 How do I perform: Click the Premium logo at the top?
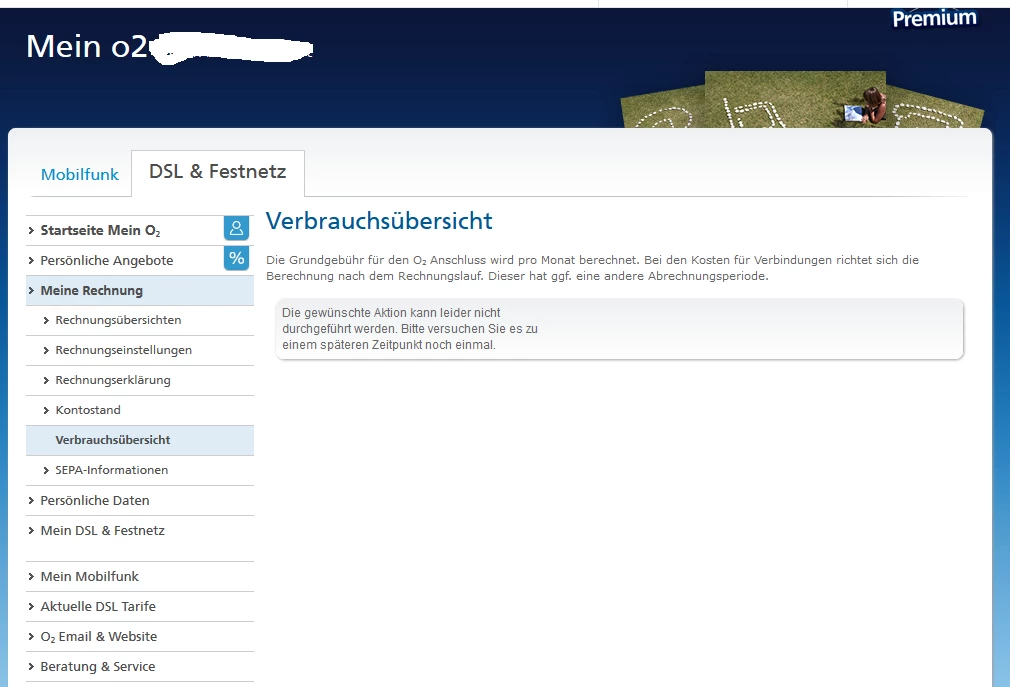point(934,18)
